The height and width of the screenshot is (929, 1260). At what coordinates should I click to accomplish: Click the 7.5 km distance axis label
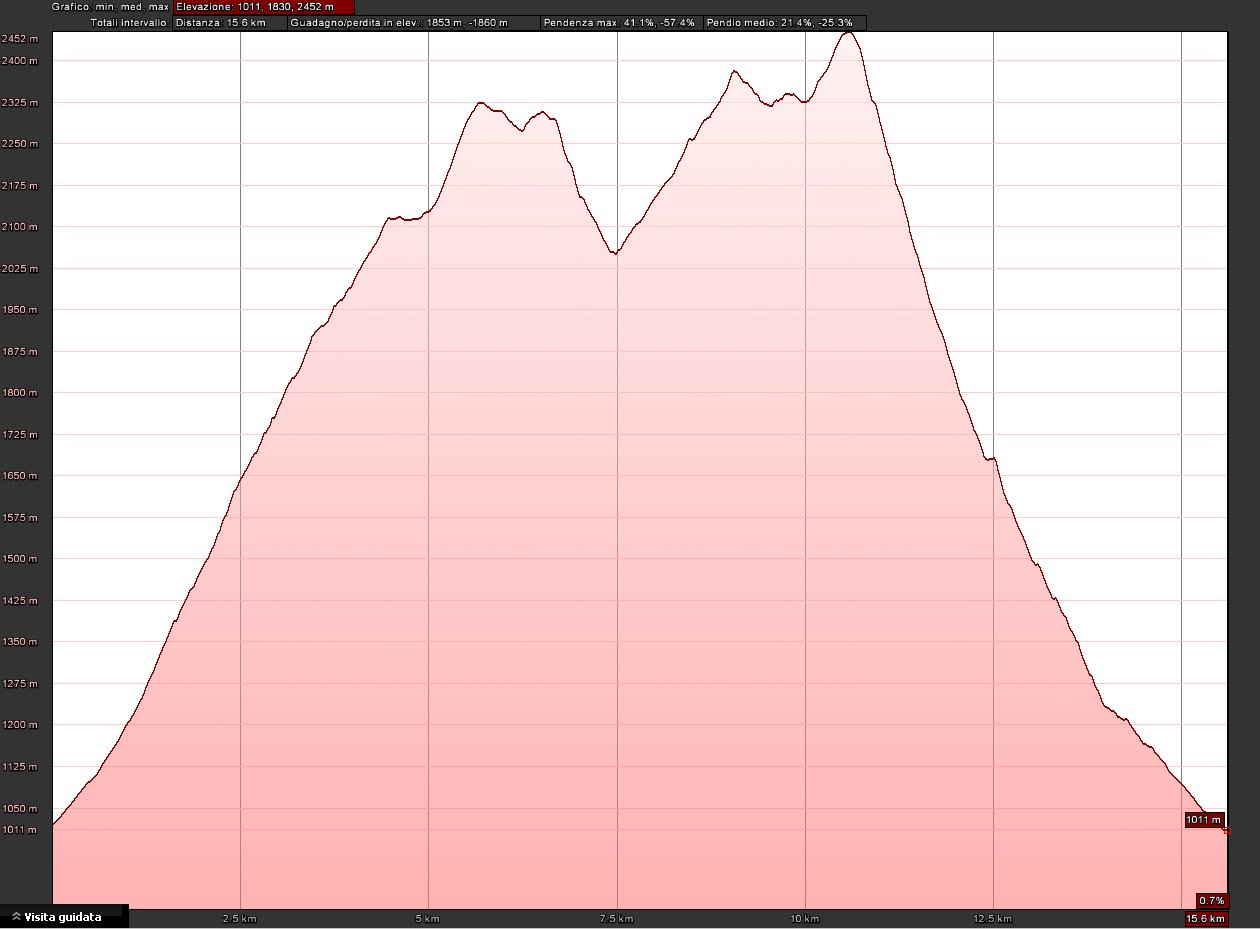pyautogui.click(x=617, y=918)
